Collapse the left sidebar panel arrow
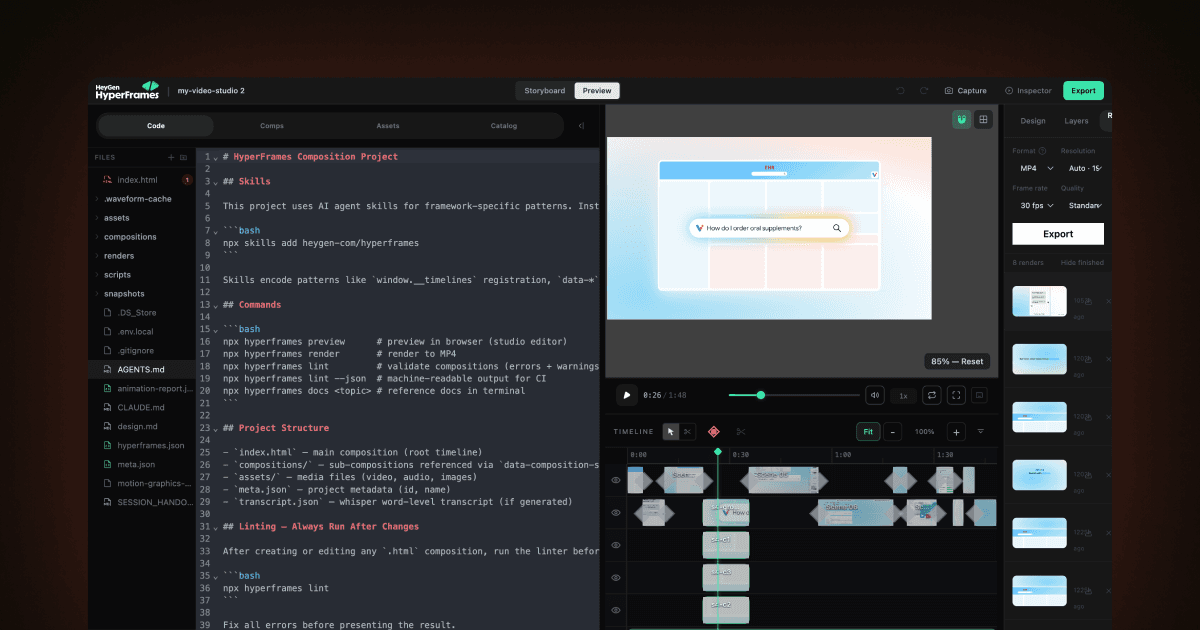This screenshot has height=630, width=1200. click(x=582, y=126)
